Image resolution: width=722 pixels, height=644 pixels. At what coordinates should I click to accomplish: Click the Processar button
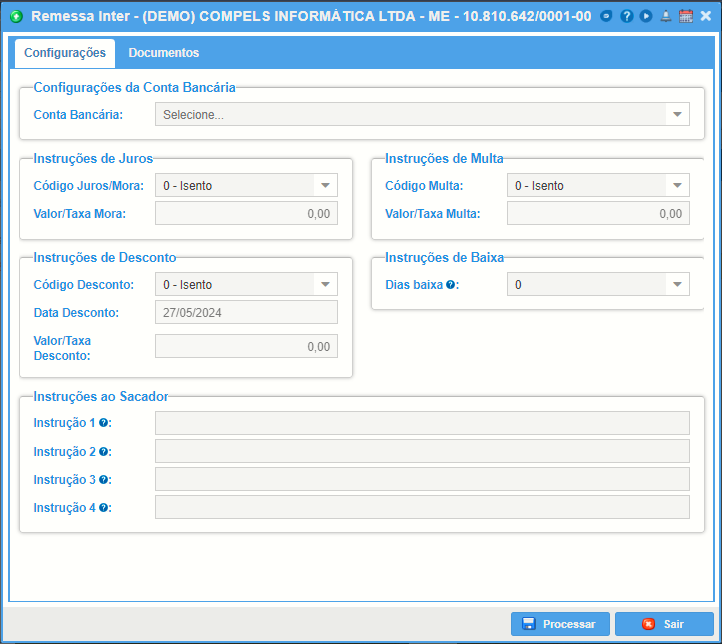(560, 624)
